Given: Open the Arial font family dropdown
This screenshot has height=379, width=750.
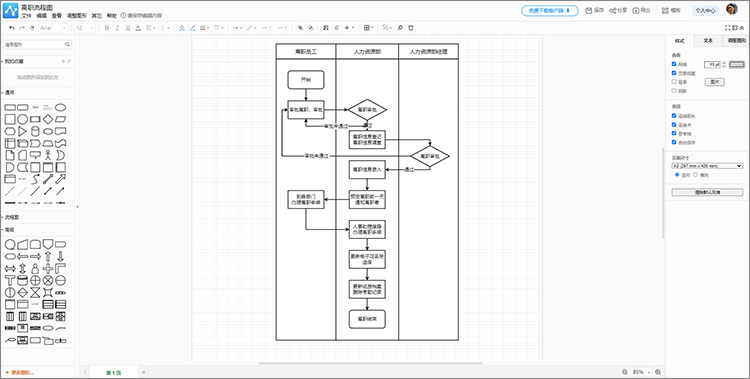Looking at the screenshot, I should click(x=53, y=28).
